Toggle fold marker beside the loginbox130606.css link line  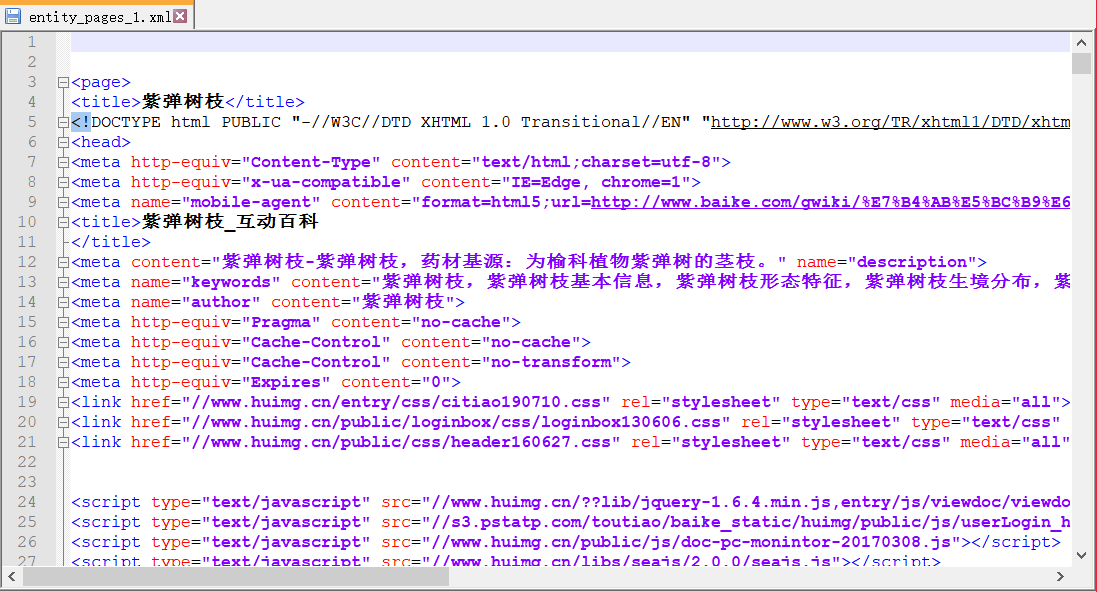[x=63, y=423]
